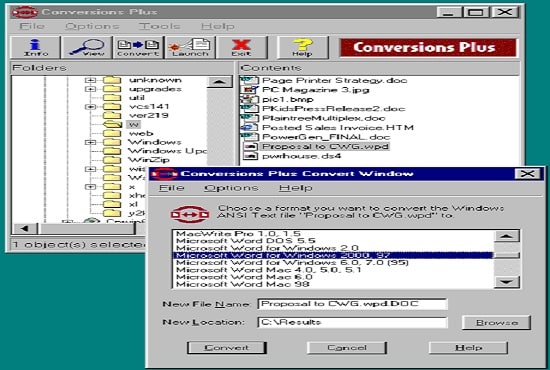Select Microsoft Word for Windows 2000, 97
Viewport: 550px width, 370px height.
[x=333, y=255]
